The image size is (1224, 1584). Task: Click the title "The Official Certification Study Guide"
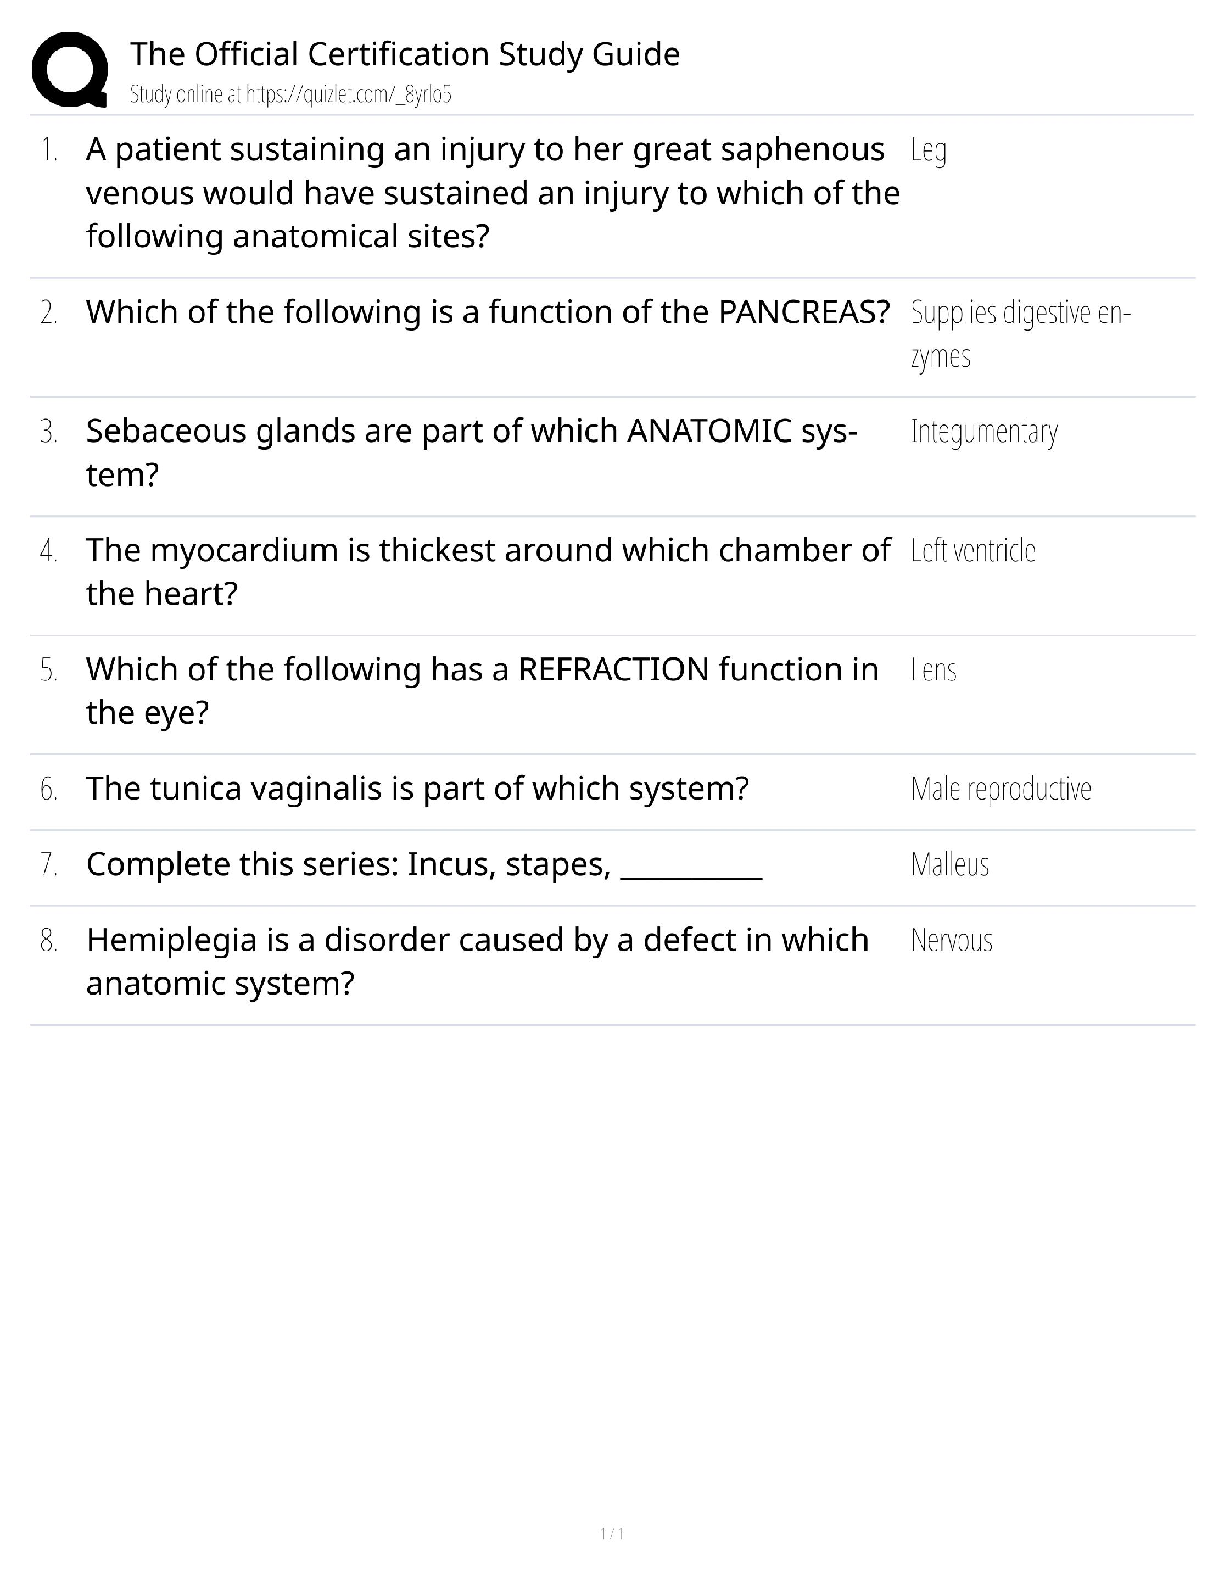coord(405,54)
